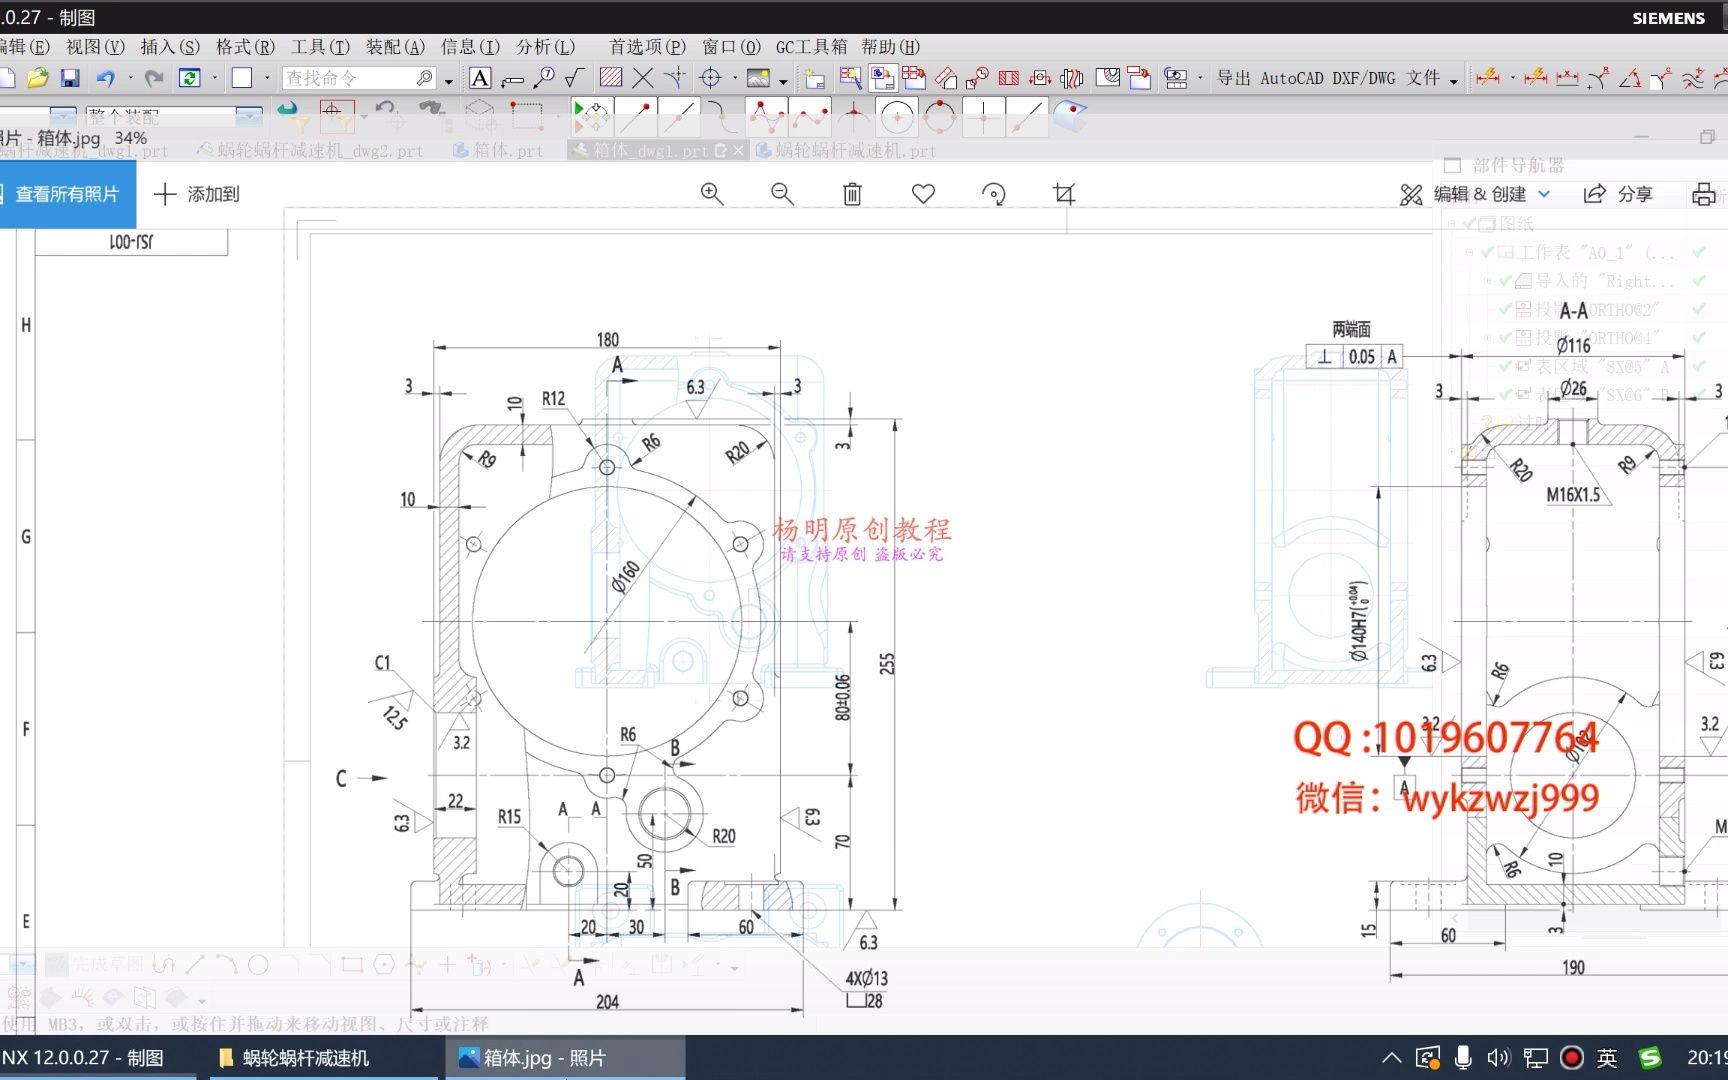The width and height of the screenshot is (1728, 1080).
Task: Expand the 导入的 Right tree node
Action: pyautogui.click(x=1489, y=281)
